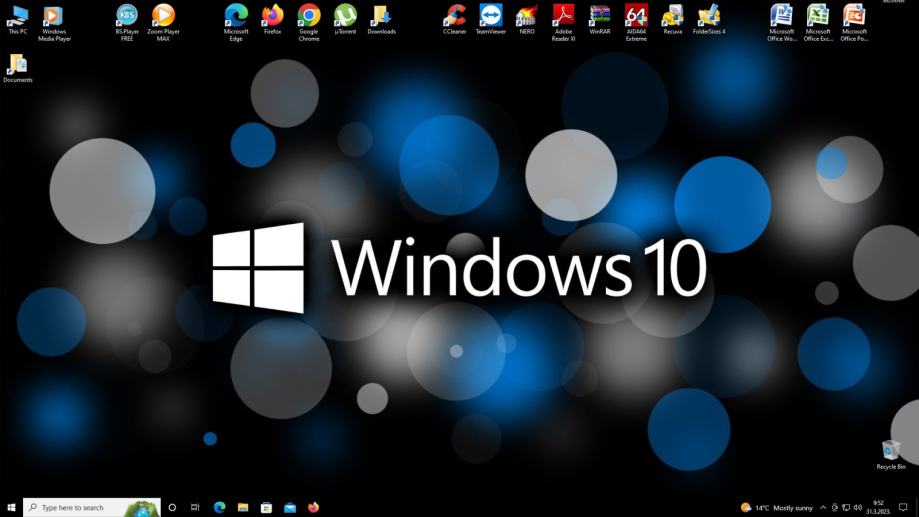Open the Mail app from taskbar
The width and height of the screenshot is (919, 517).
point(290,508)
